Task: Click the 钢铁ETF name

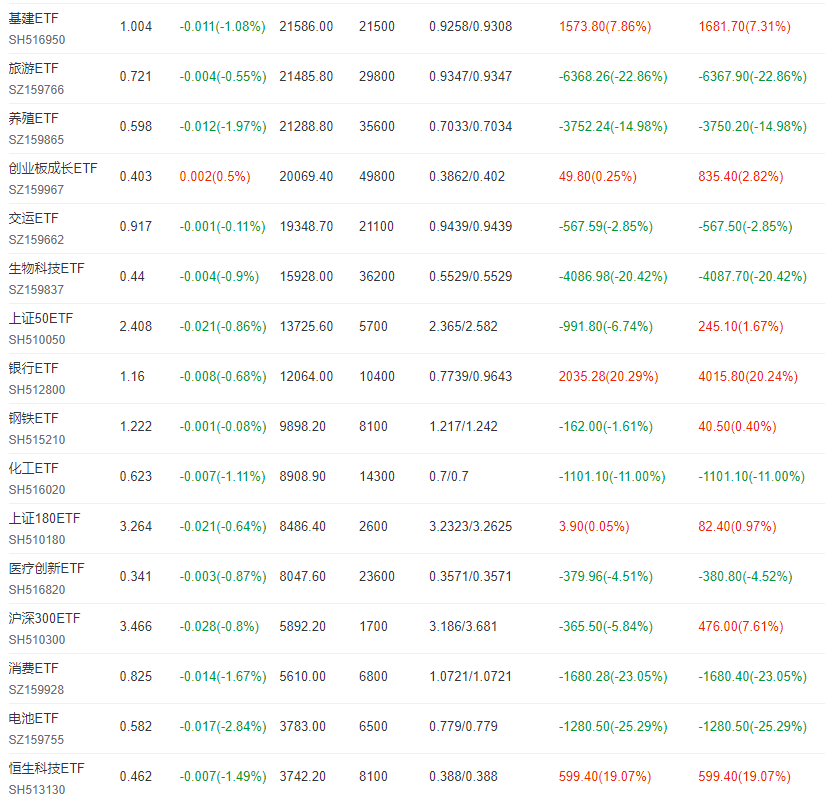Action: coord(33,418)
